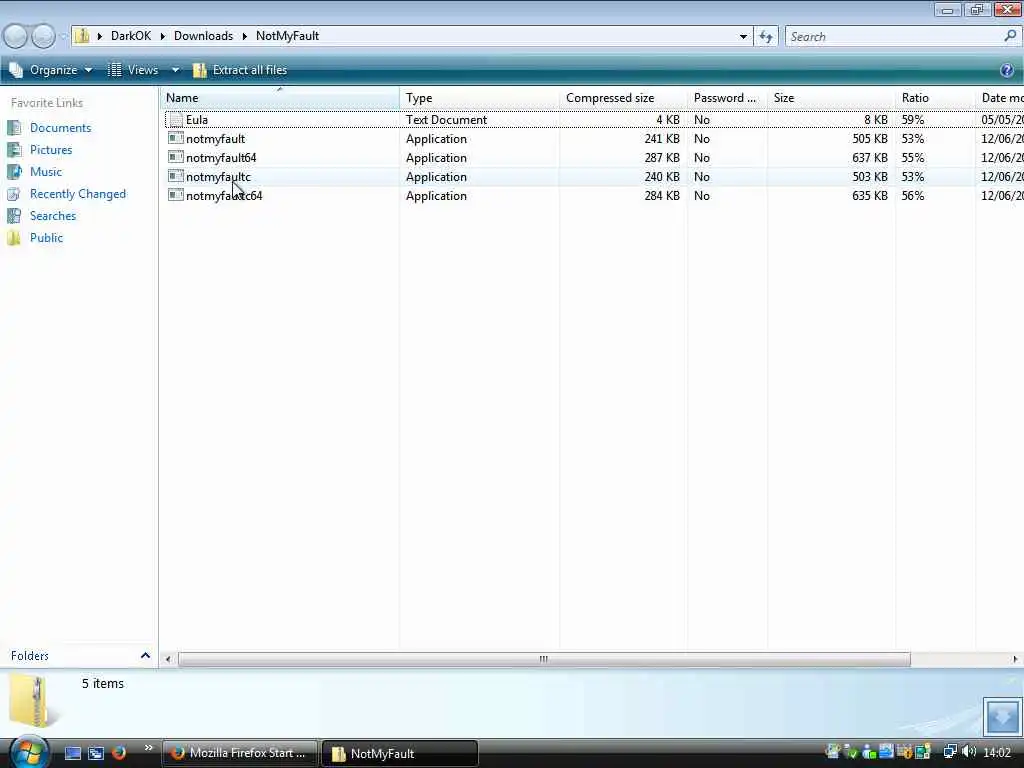Click the Organize toolbar button
Image resolution: width=1024 pixels, height=768 pixels.
pos(51,70)
